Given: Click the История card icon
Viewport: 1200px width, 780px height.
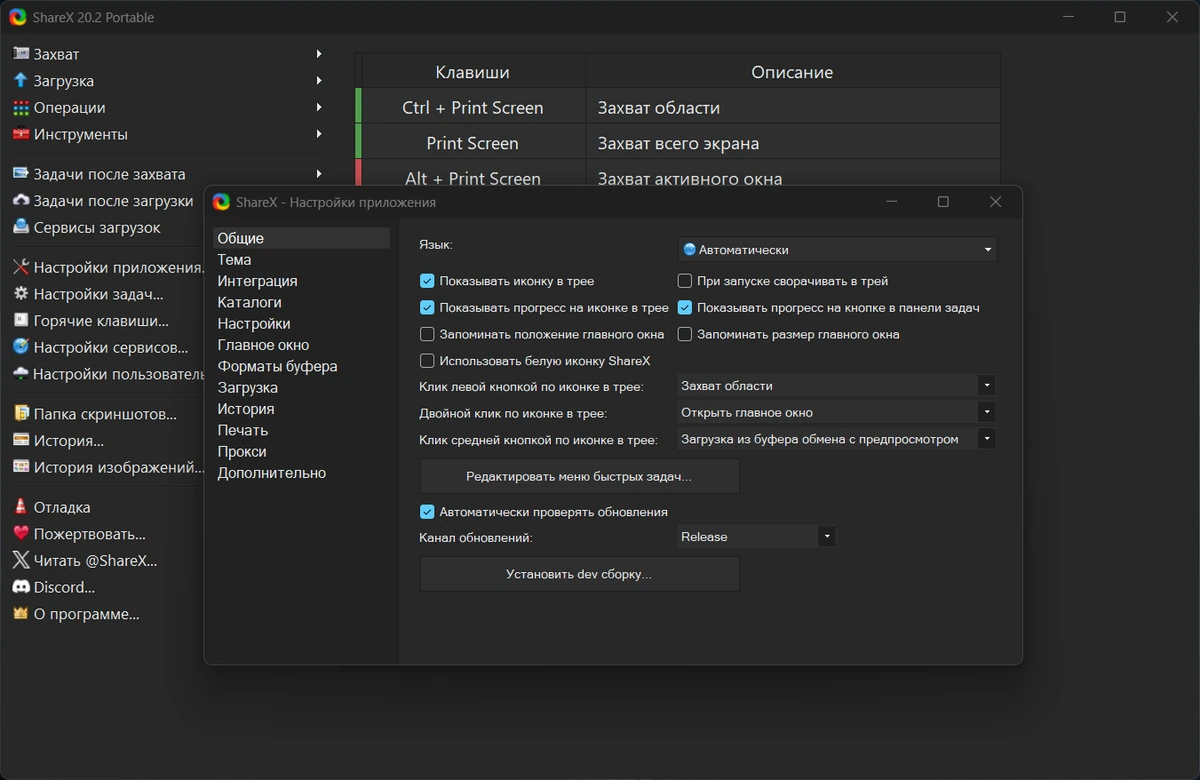Looking at the screenshot, I should [x=20, y=440].
